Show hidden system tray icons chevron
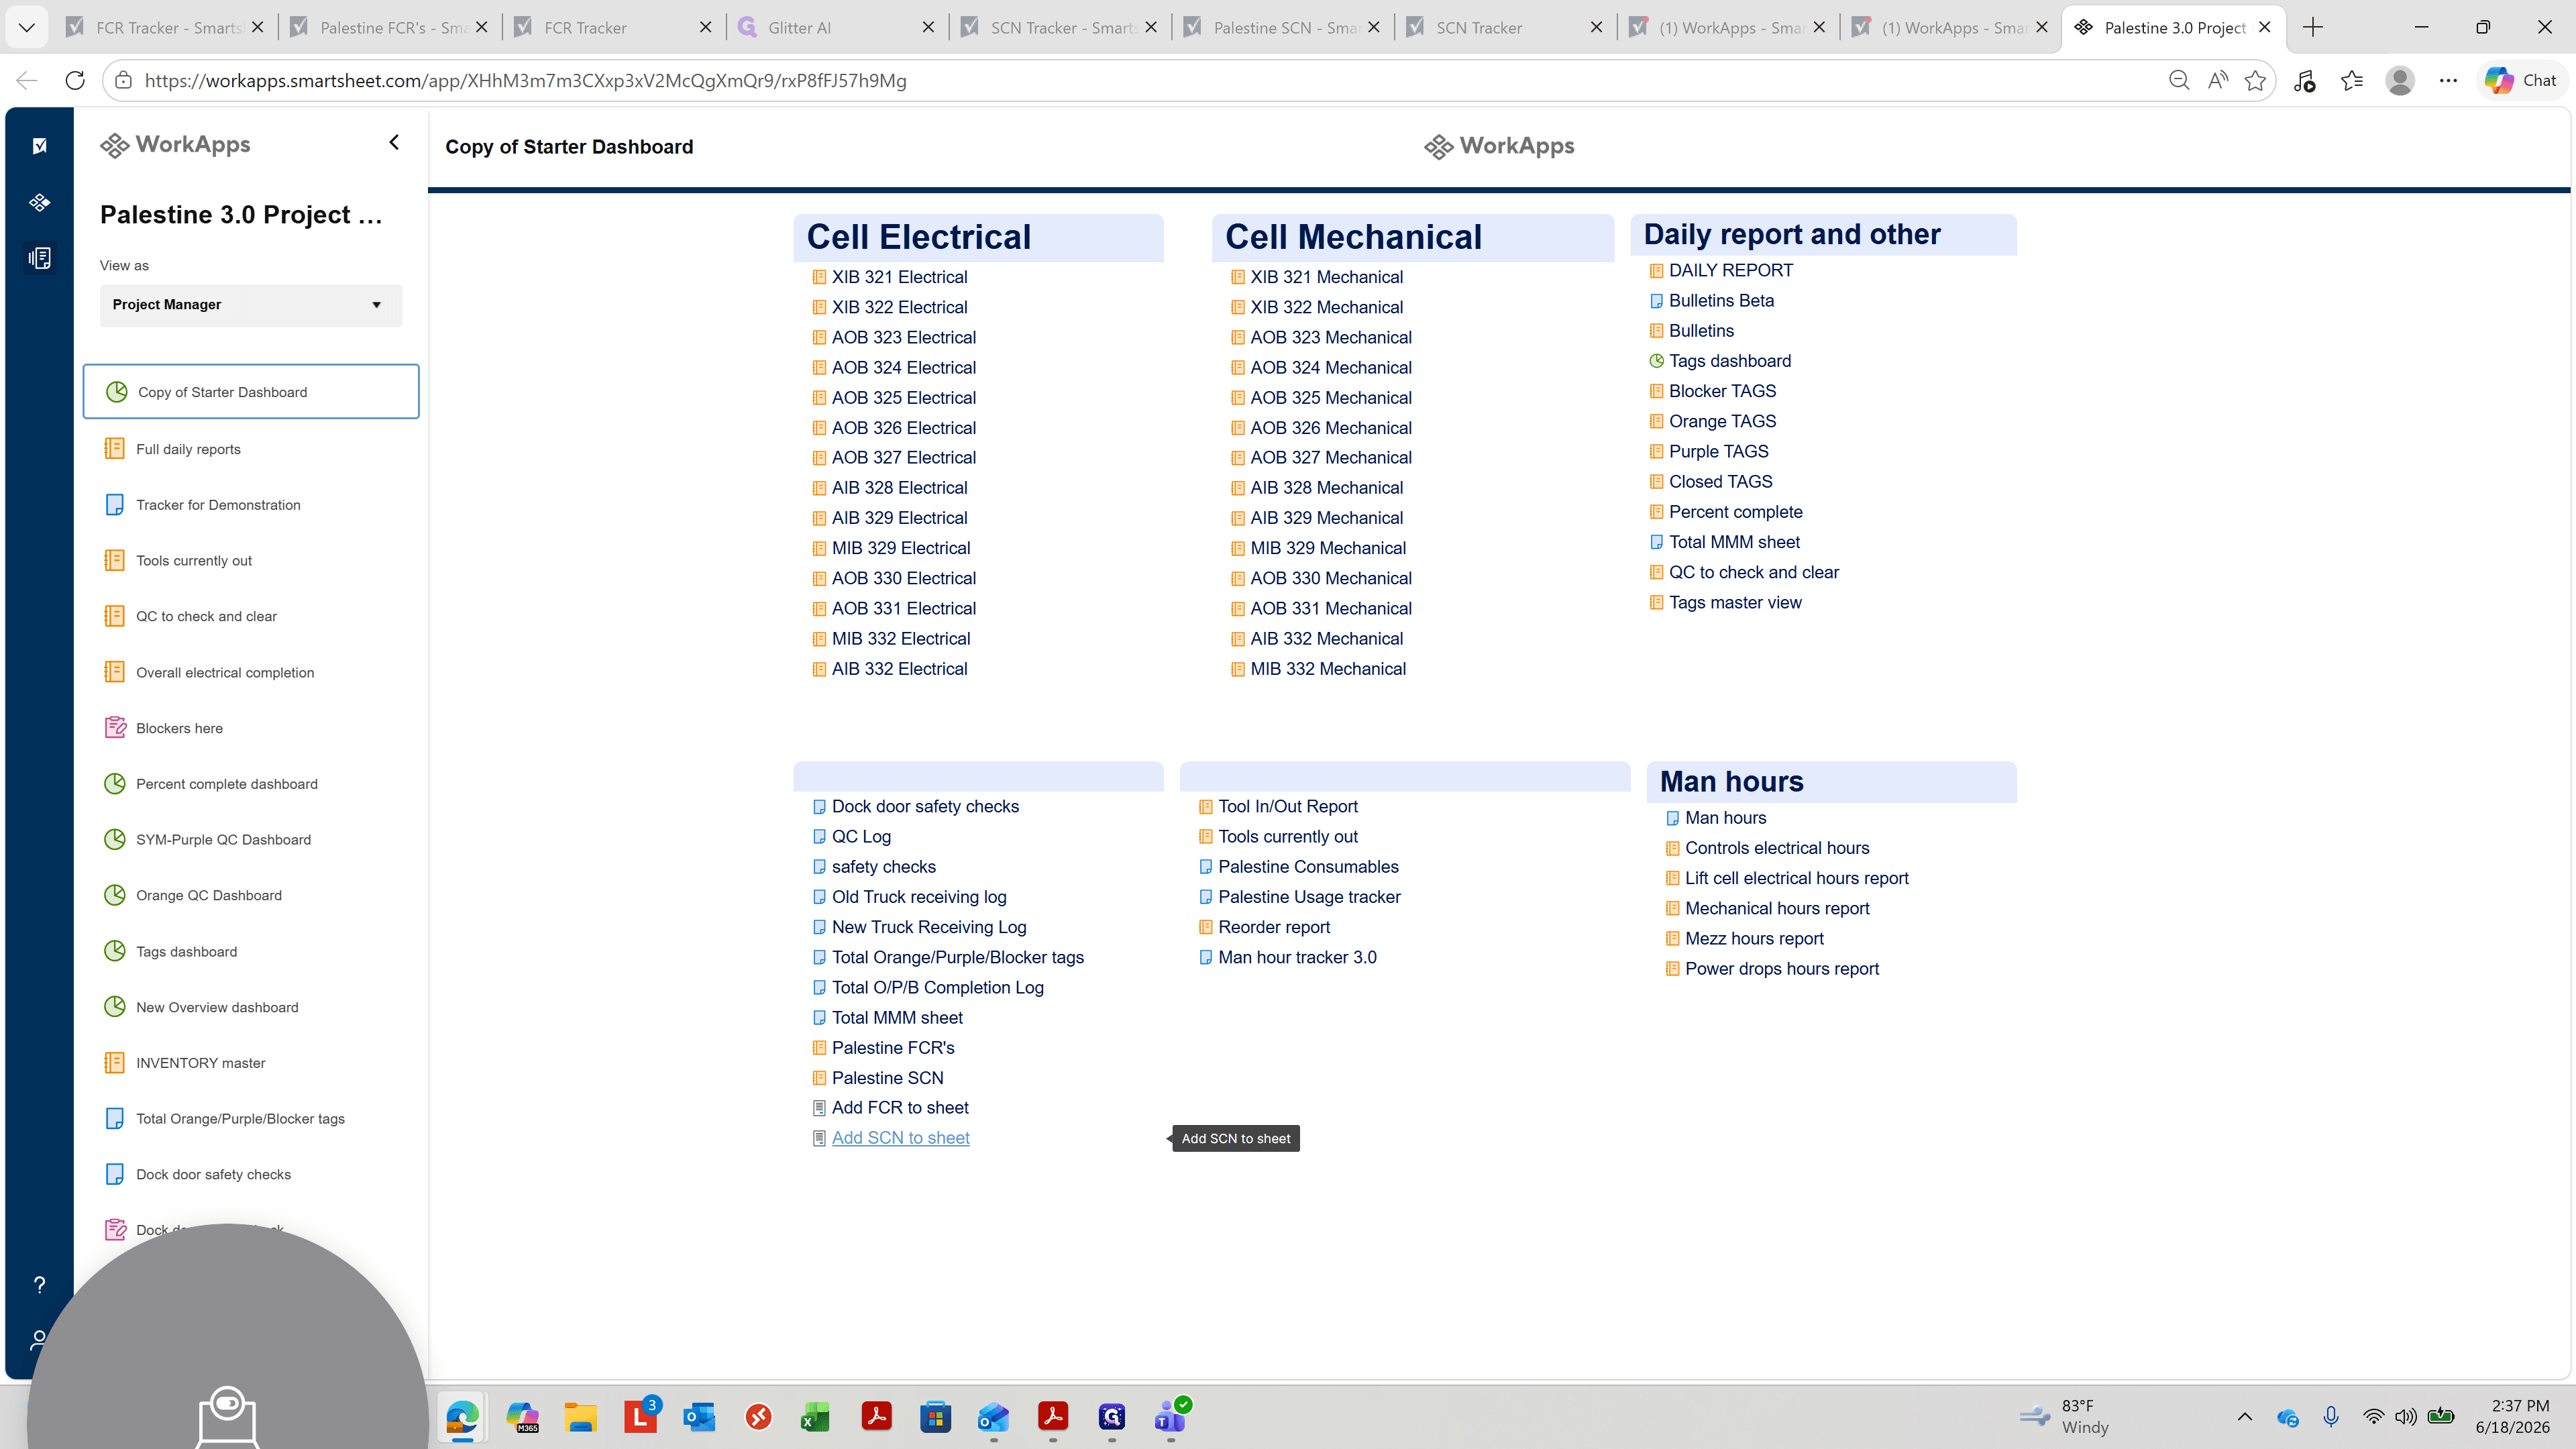2576x1449 pixels. tap(2245, 1417)
